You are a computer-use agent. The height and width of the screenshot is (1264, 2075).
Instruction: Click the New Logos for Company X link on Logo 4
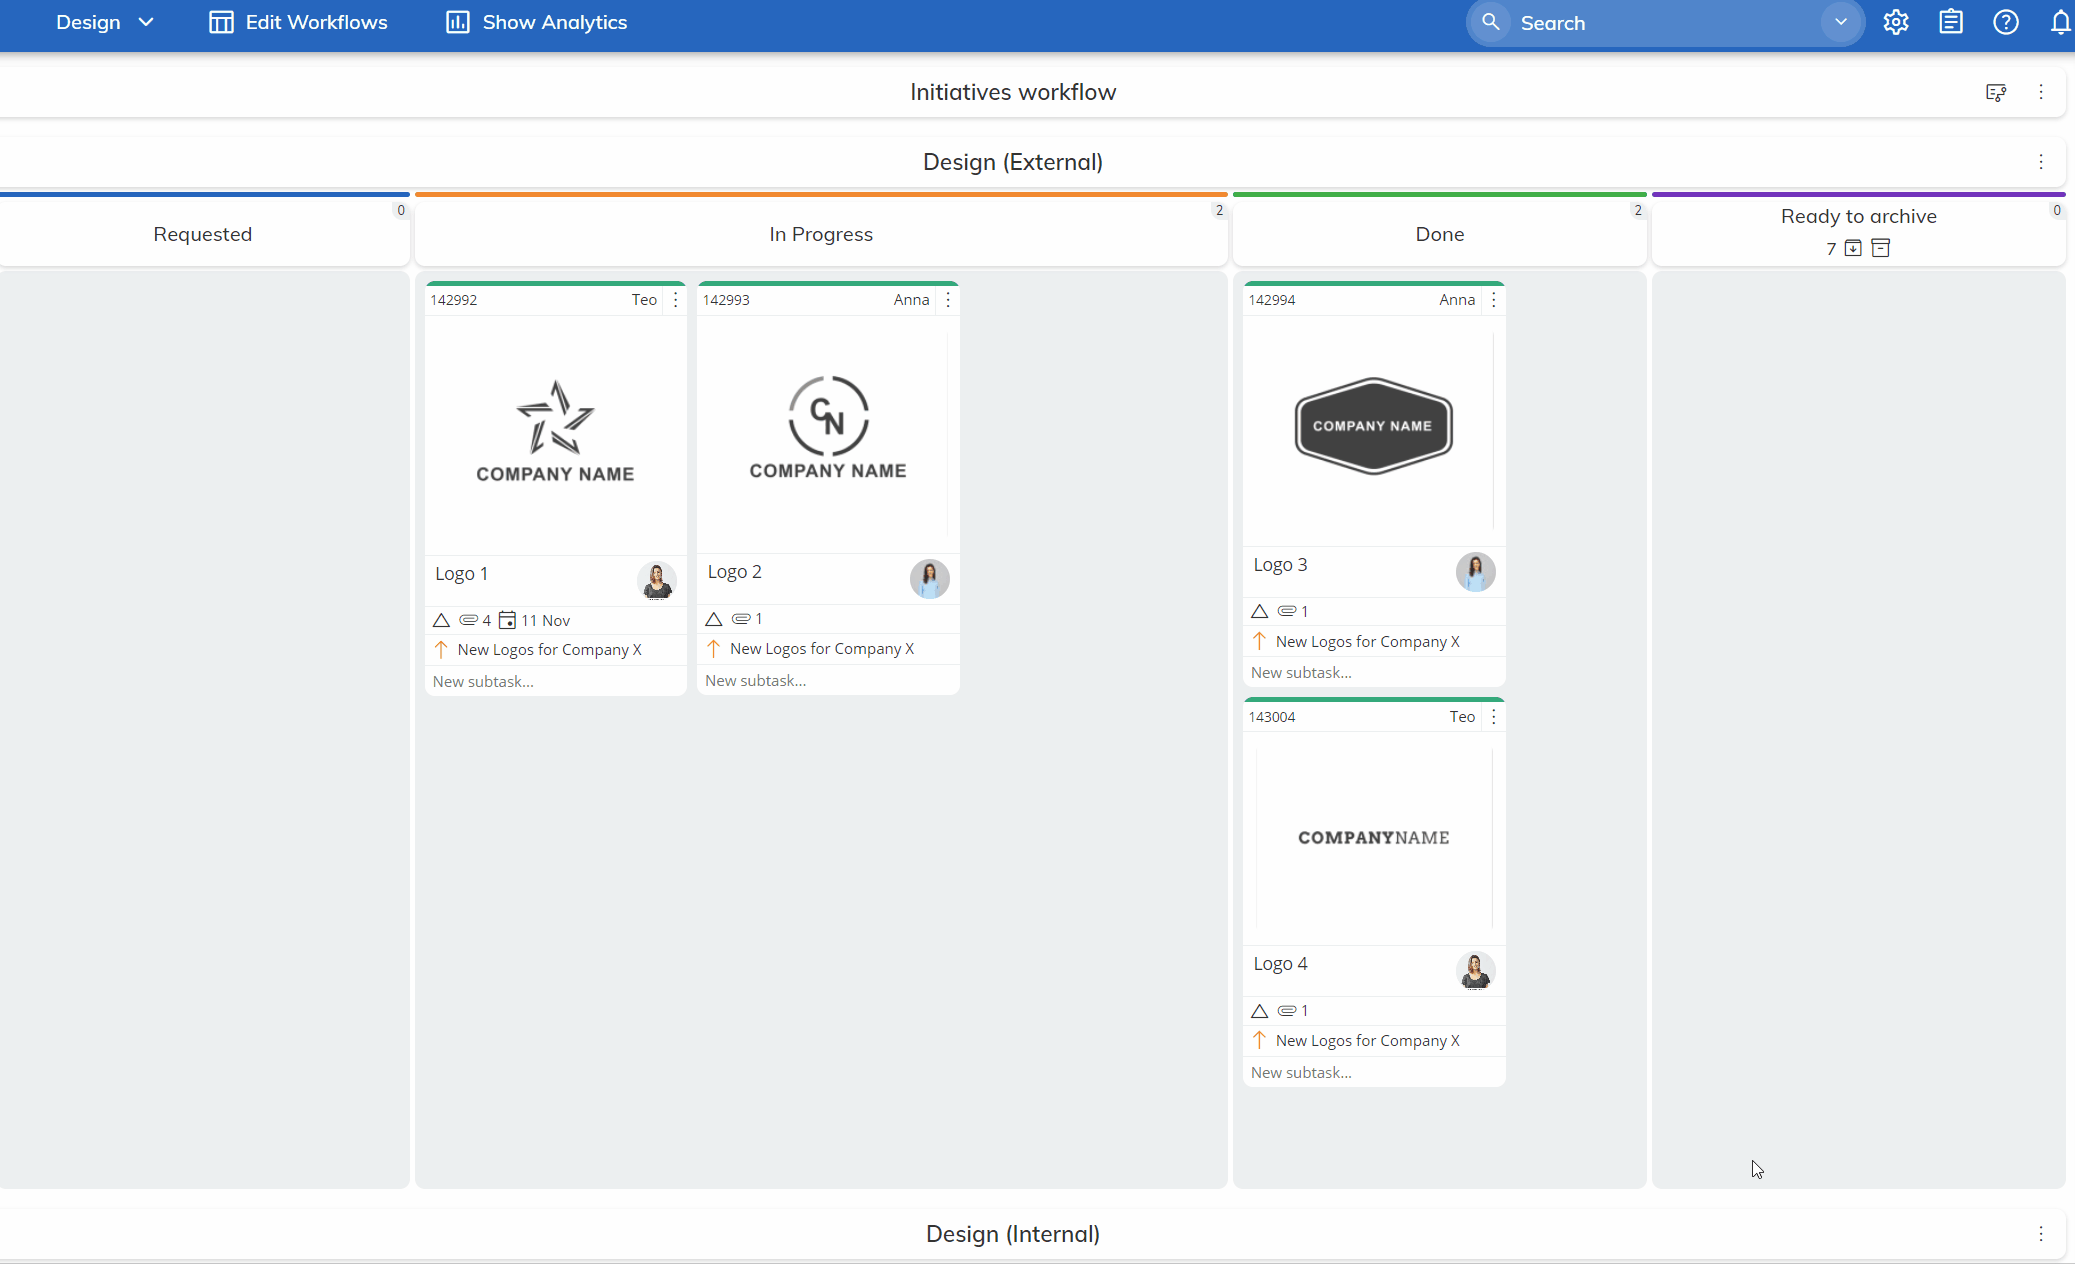click(1366, 1040)
